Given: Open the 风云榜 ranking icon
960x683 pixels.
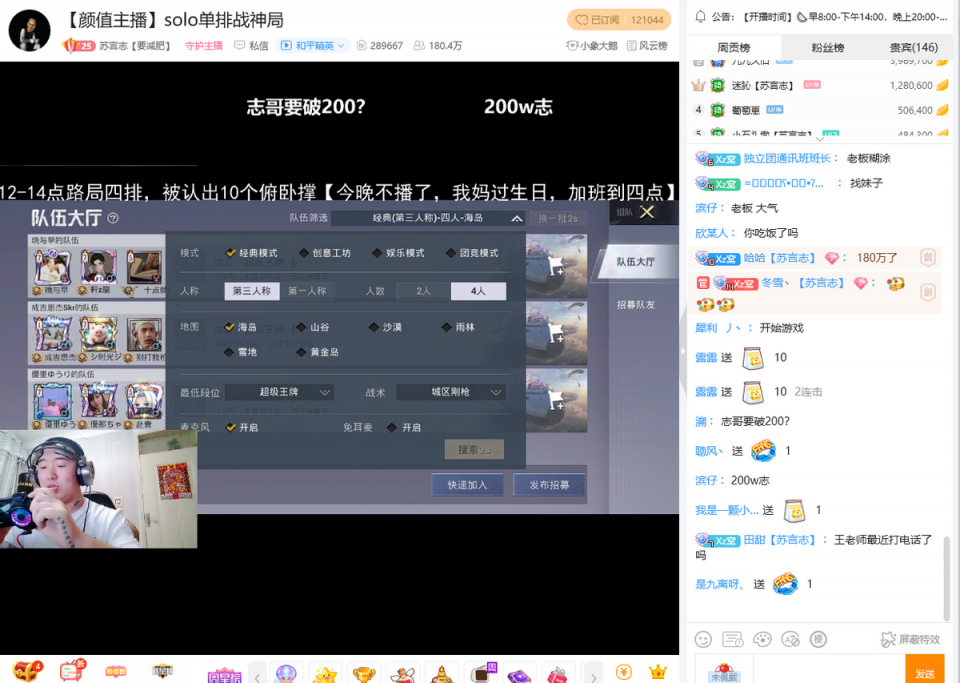Looking at the screenshot, I should [x=647, y=45].
